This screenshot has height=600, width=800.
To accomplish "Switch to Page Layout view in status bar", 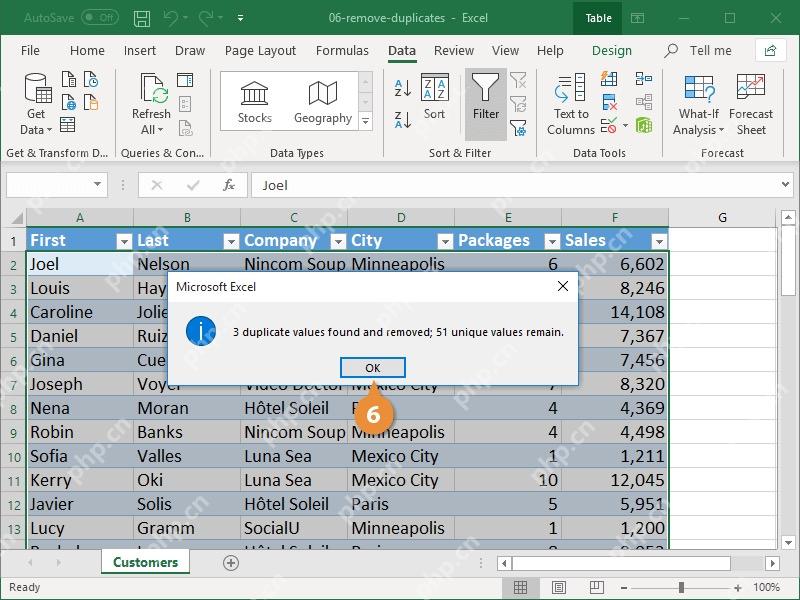I will [x=559, y=587].
